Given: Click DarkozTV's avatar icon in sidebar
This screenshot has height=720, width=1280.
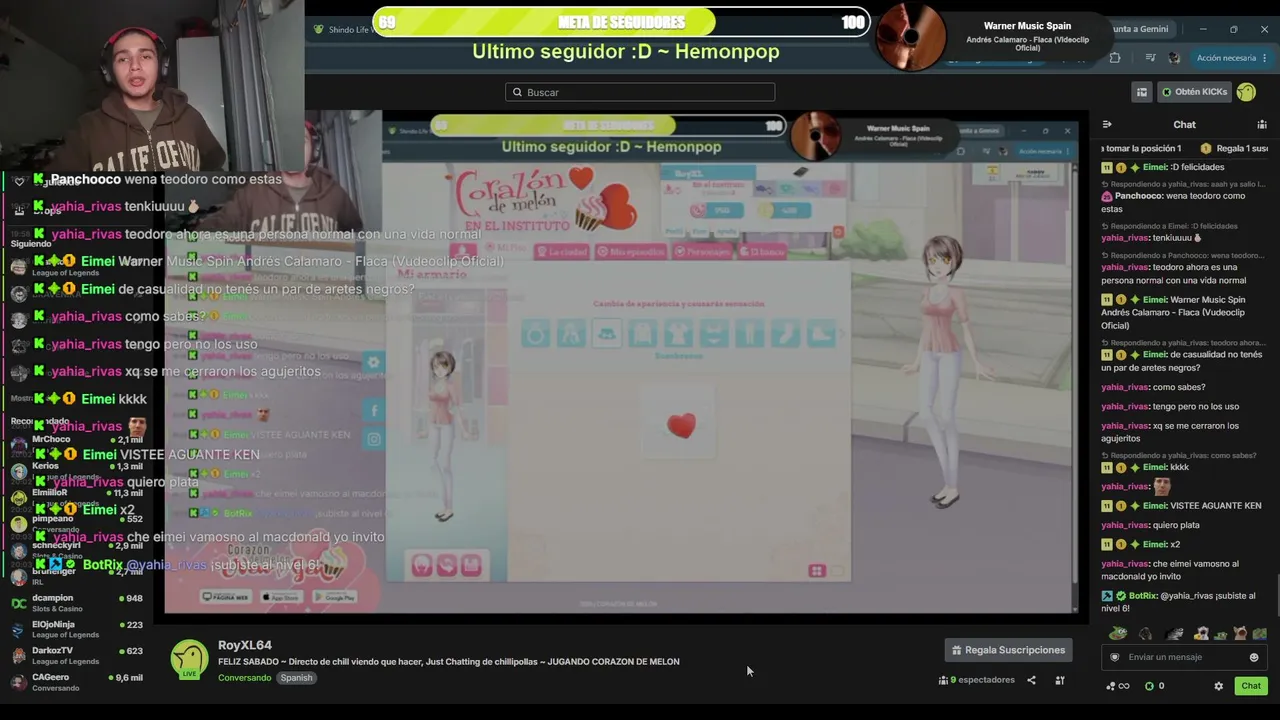Looking at the screenshot, I should point(19,656).
